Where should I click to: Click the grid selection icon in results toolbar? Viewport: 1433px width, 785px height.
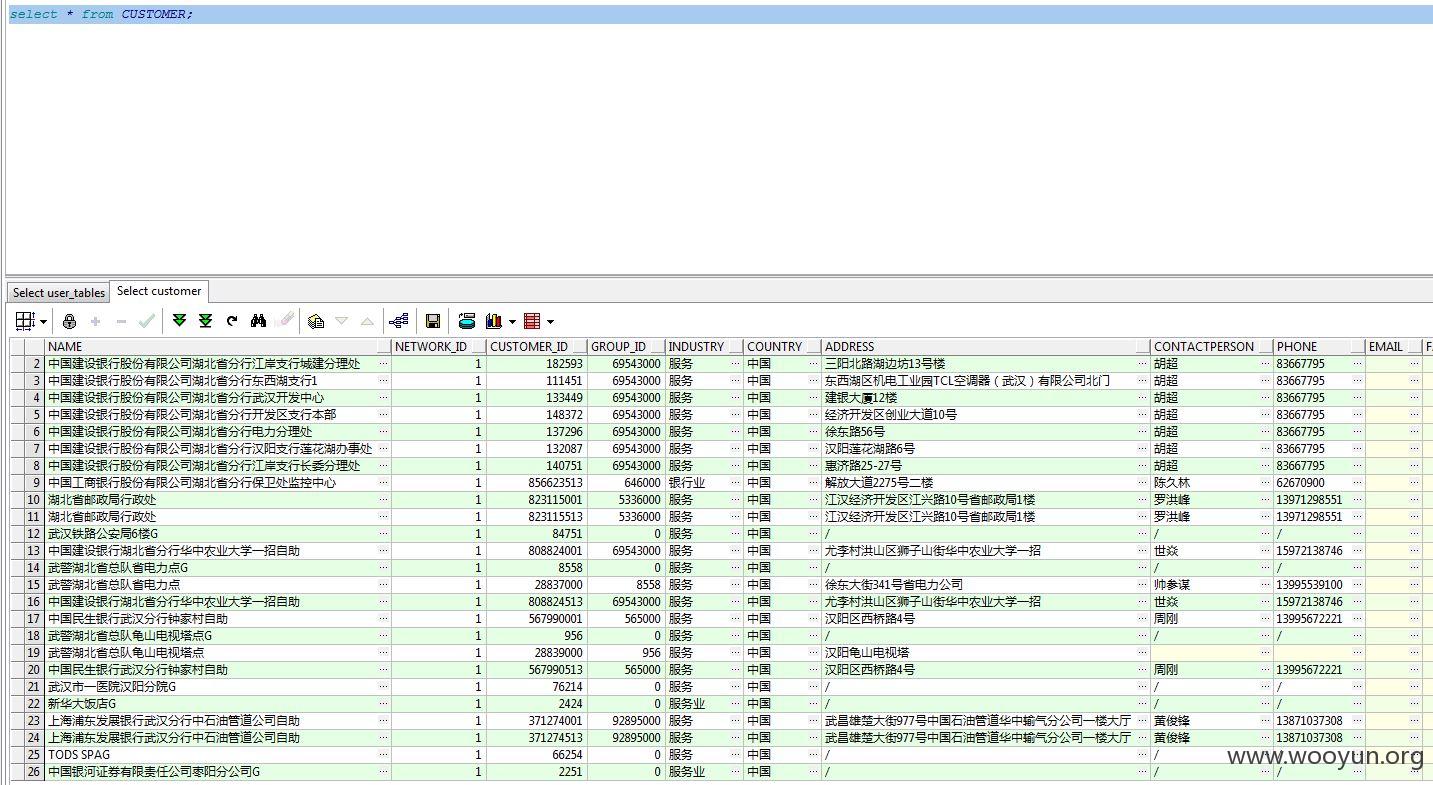(x=25, y=321)
